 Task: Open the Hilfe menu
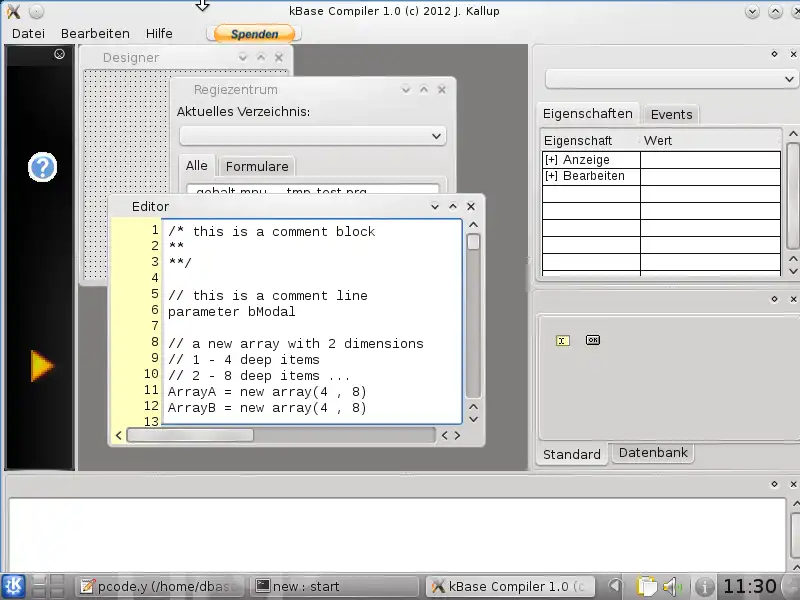159,34
